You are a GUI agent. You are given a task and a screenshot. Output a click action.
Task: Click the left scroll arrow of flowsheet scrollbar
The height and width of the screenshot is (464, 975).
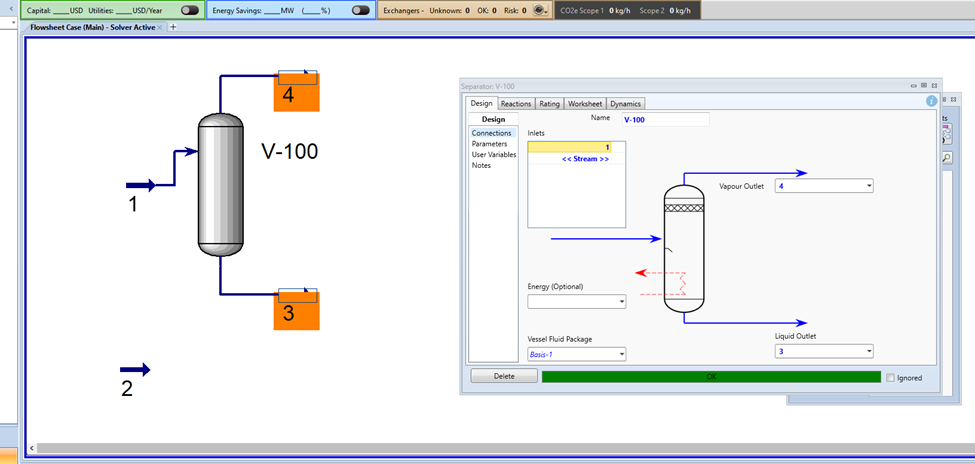coord(32,448)
